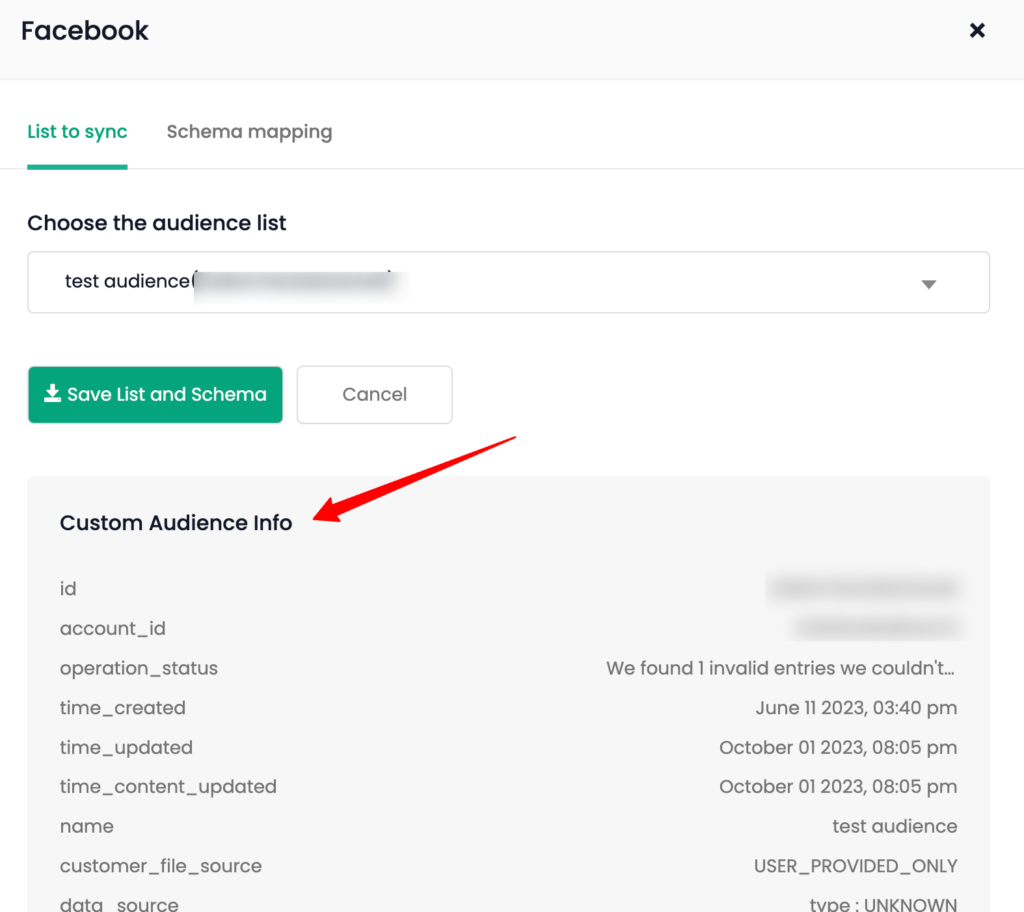Click name value 'test audience' in info
The height and width of the screenshot is (912, 1024).
895,826
